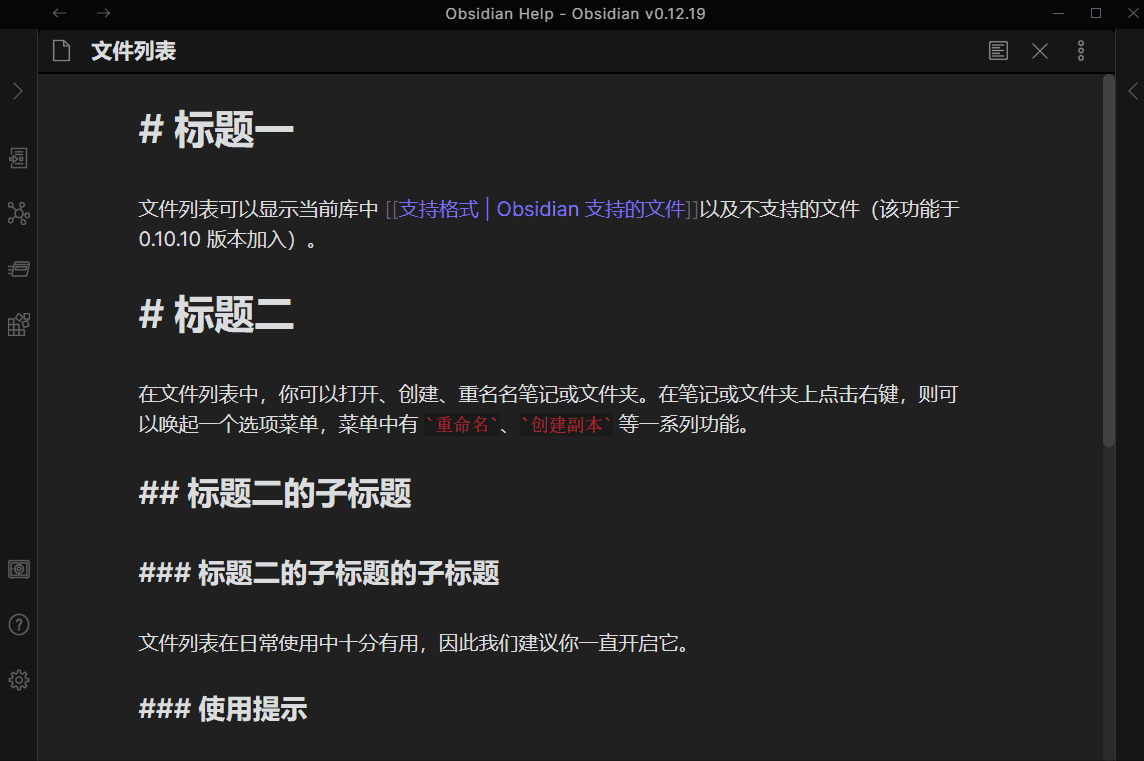Open the community plugins blocks icon
The width and height of the screenshot is (1144, 761).
click(18, 325)
